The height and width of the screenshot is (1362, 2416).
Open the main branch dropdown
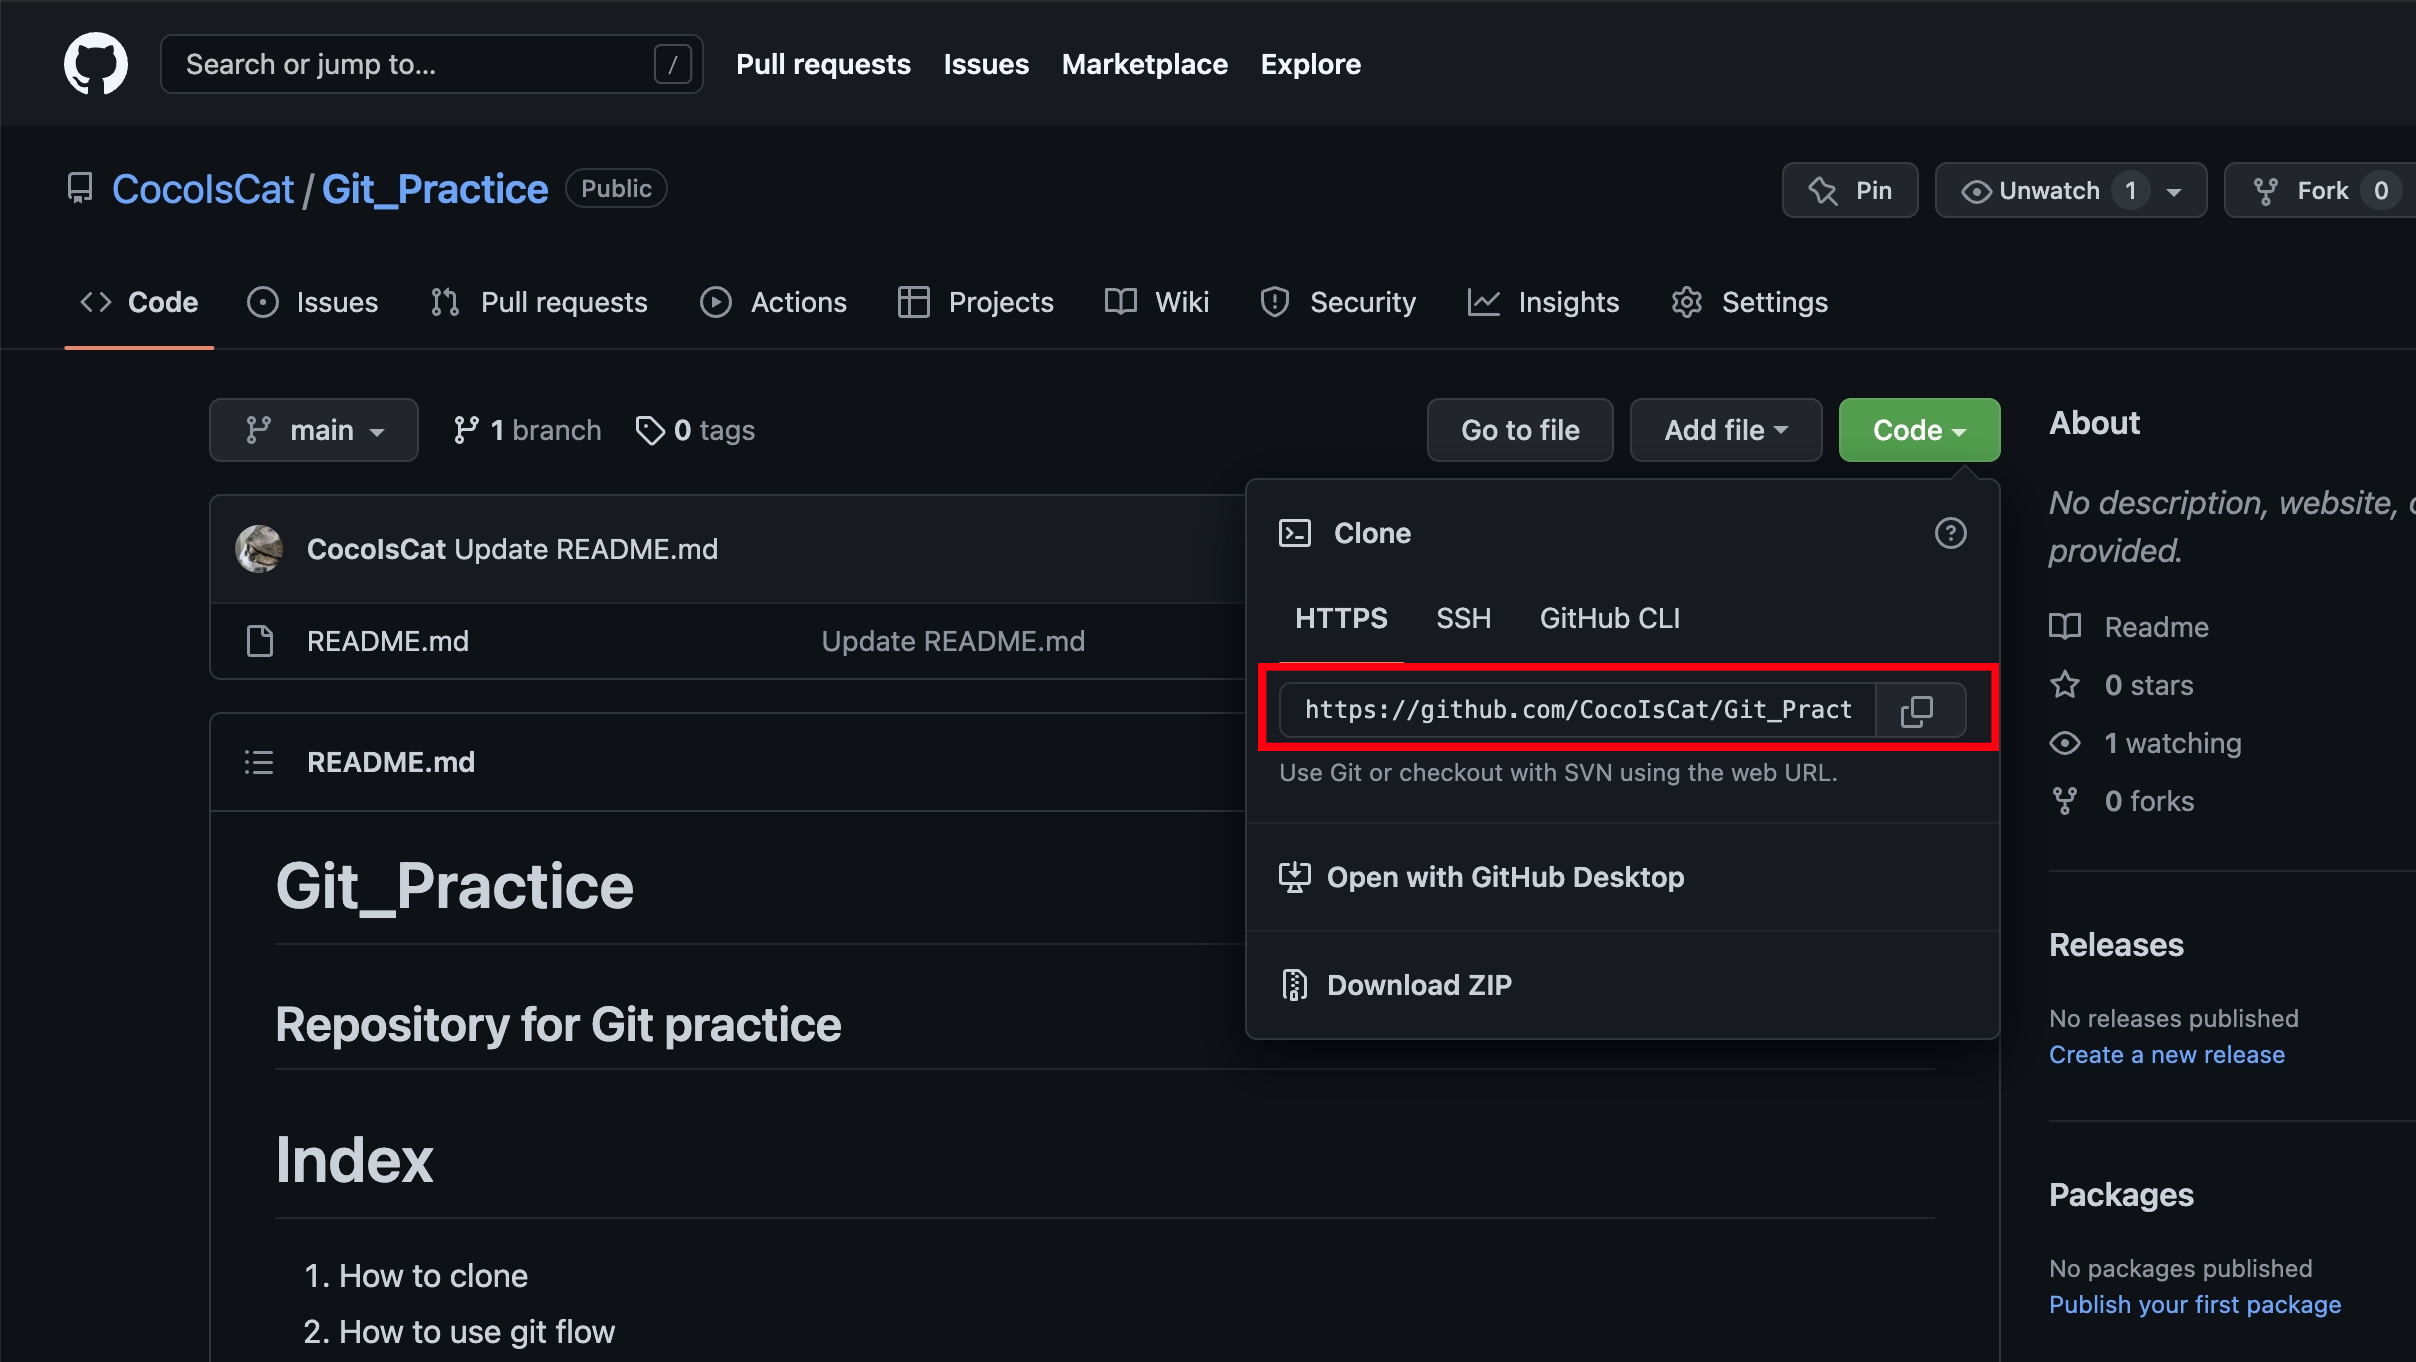[x=314, y=430]
